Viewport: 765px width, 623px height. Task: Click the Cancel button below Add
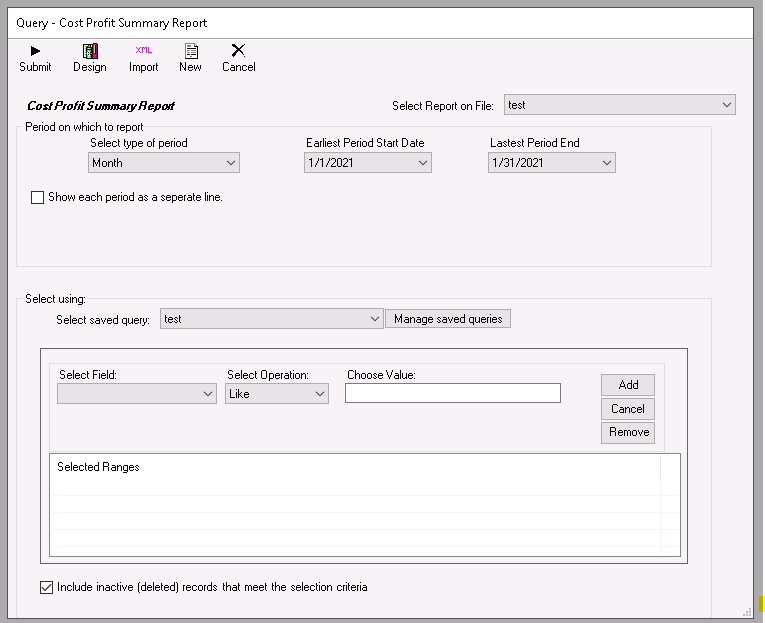coord(628,409)
